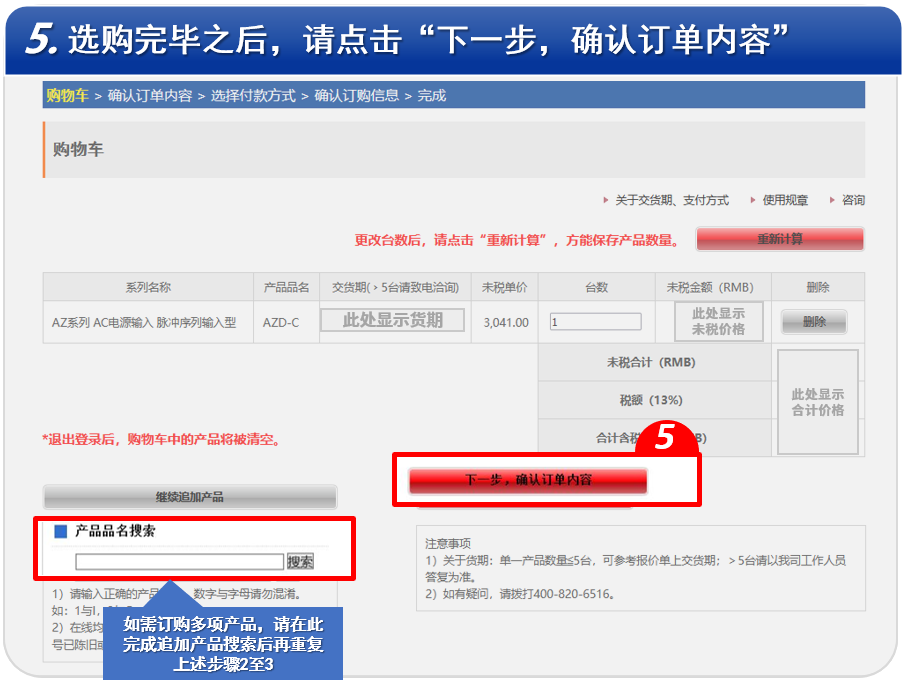
Task: Click the red circle step 5 badge
Action: tap(664, 438)
